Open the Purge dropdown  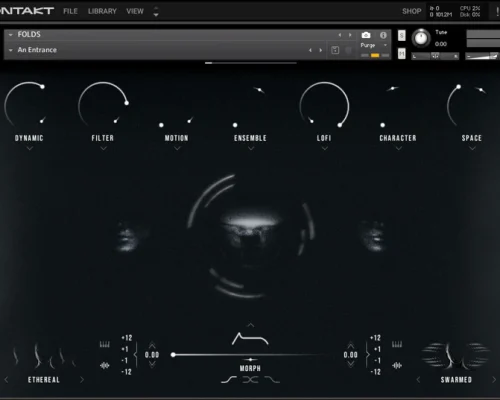point(374,45)
